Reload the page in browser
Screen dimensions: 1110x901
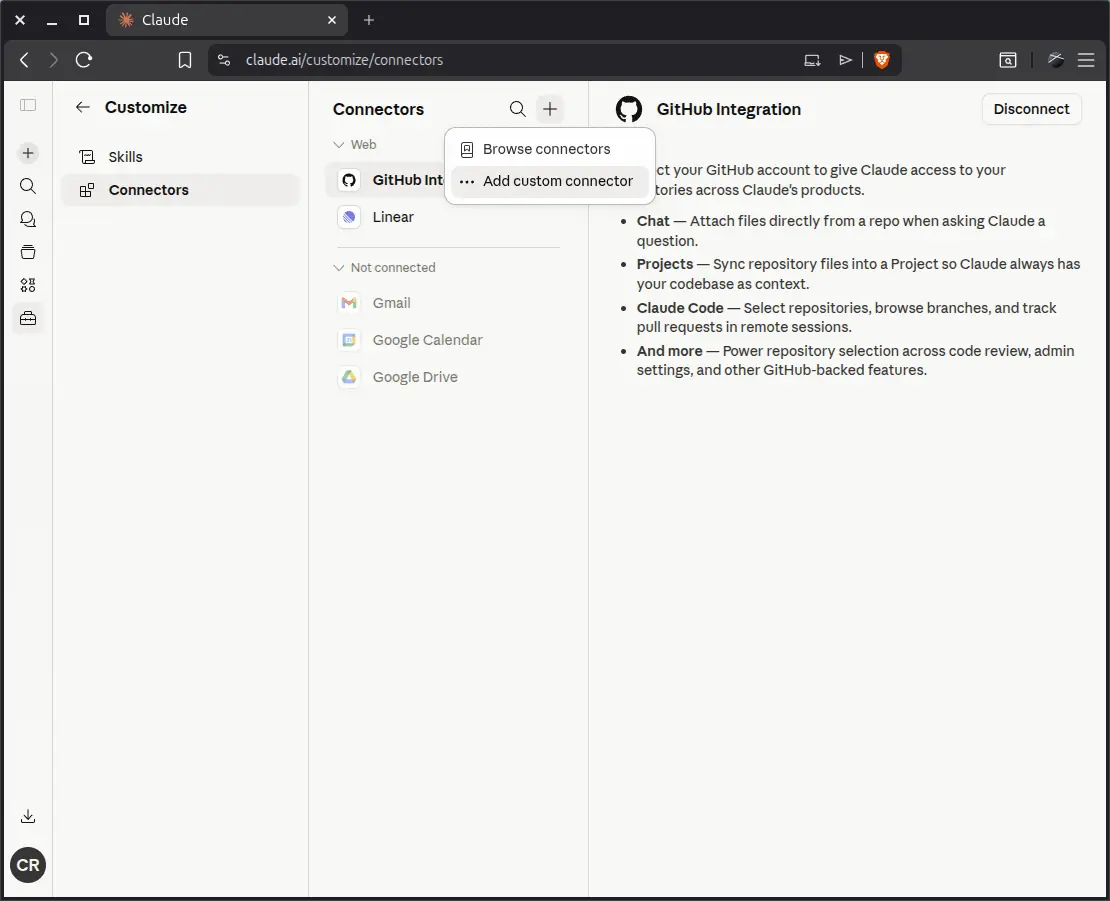coord(84,60)
